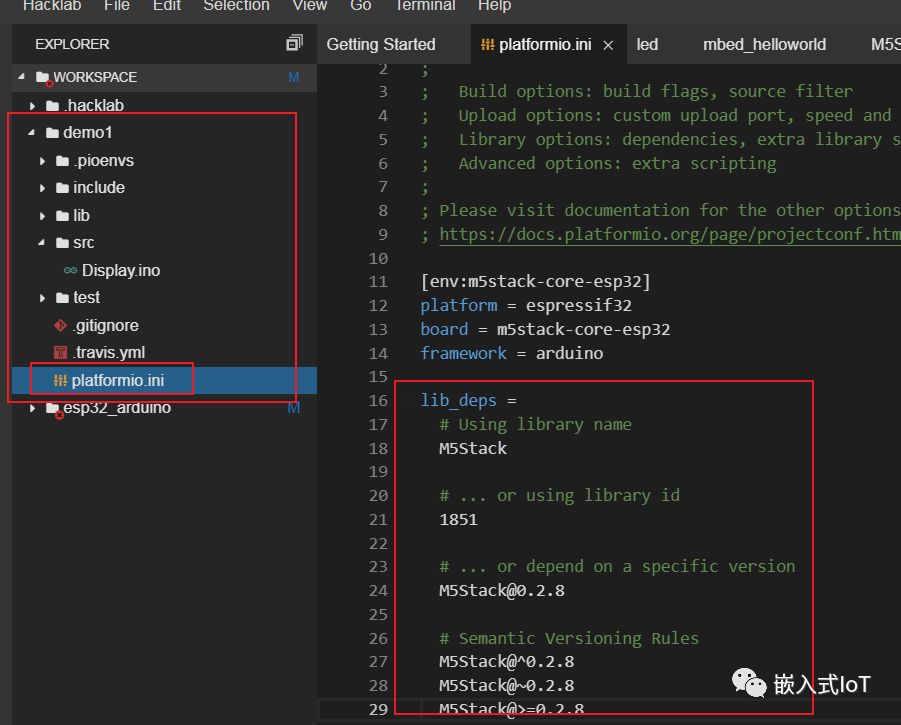Collapse the src folder

[x=43, y=243]
